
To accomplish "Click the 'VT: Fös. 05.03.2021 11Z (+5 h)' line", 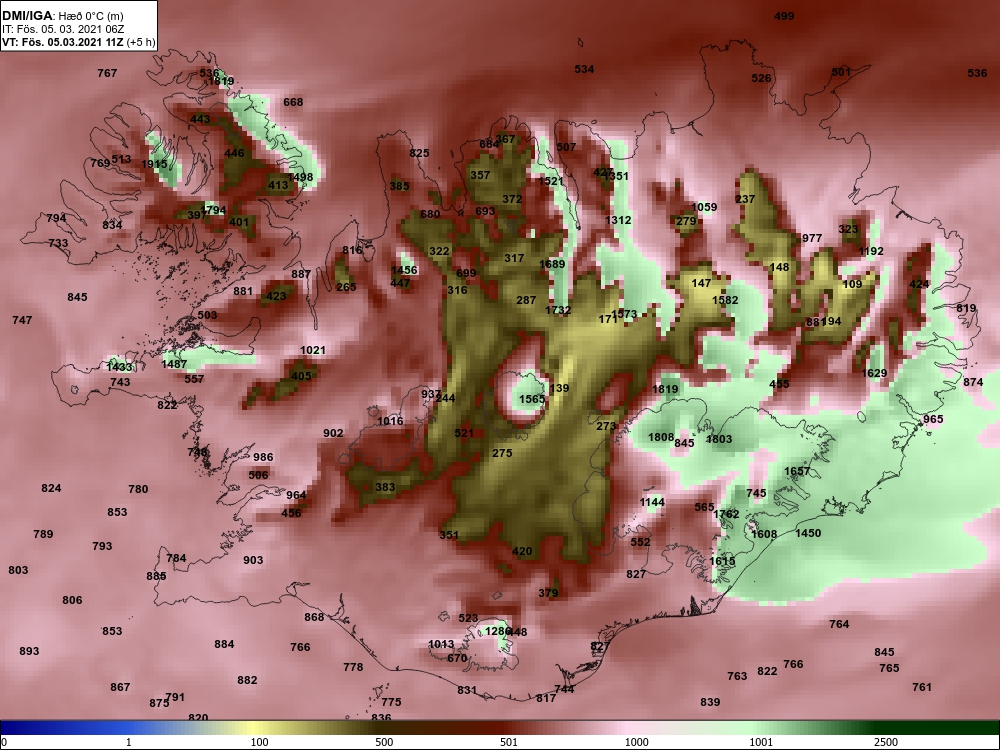I will pos(78,43).
